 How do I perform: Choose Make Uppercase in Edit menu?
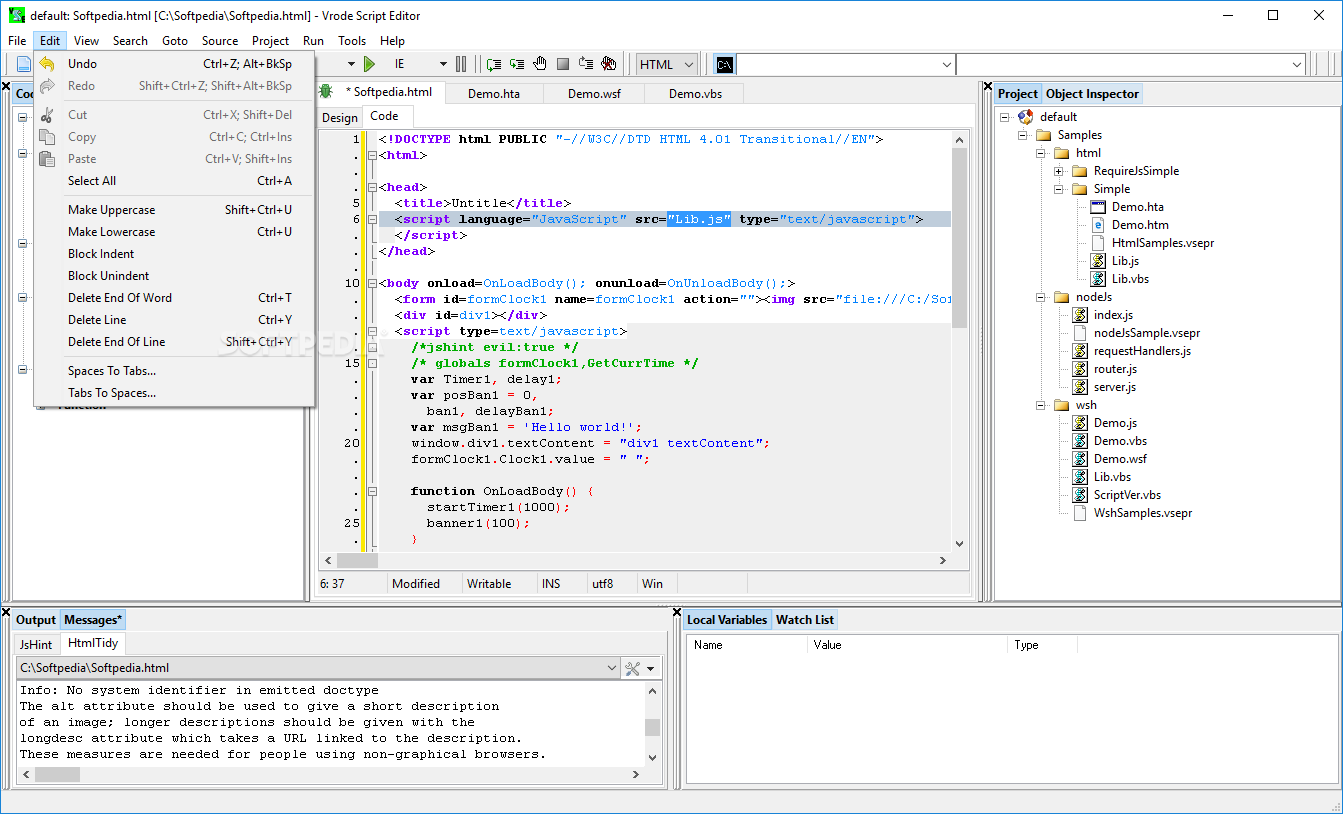tap(174, 210)
